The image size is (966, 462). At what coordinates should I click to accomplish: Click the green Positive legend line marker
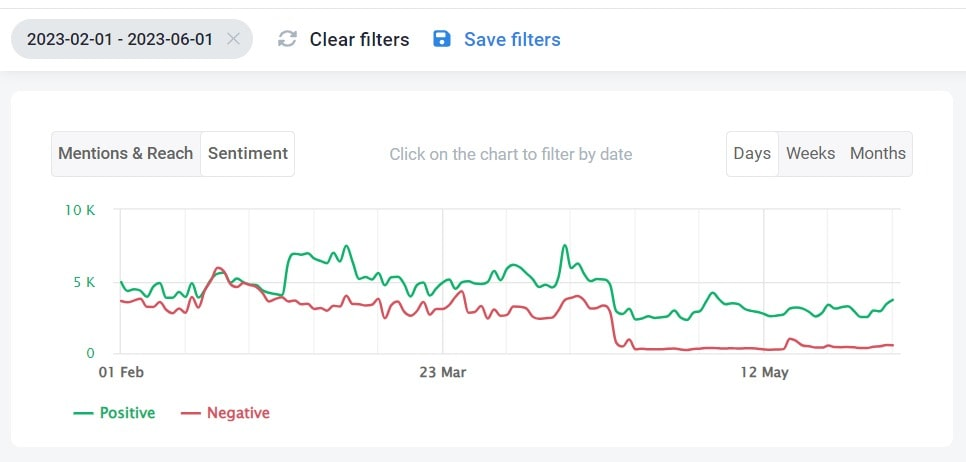(x=83, y=413)
